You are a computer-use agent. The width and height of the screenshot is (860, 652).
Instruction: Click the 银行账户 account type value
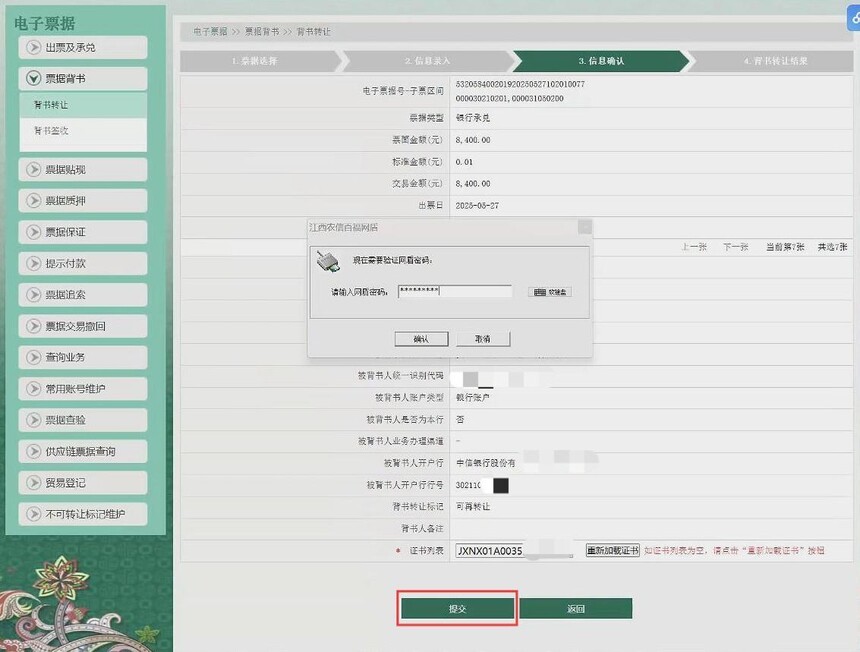pyautogui.click(x=473, y=397)
